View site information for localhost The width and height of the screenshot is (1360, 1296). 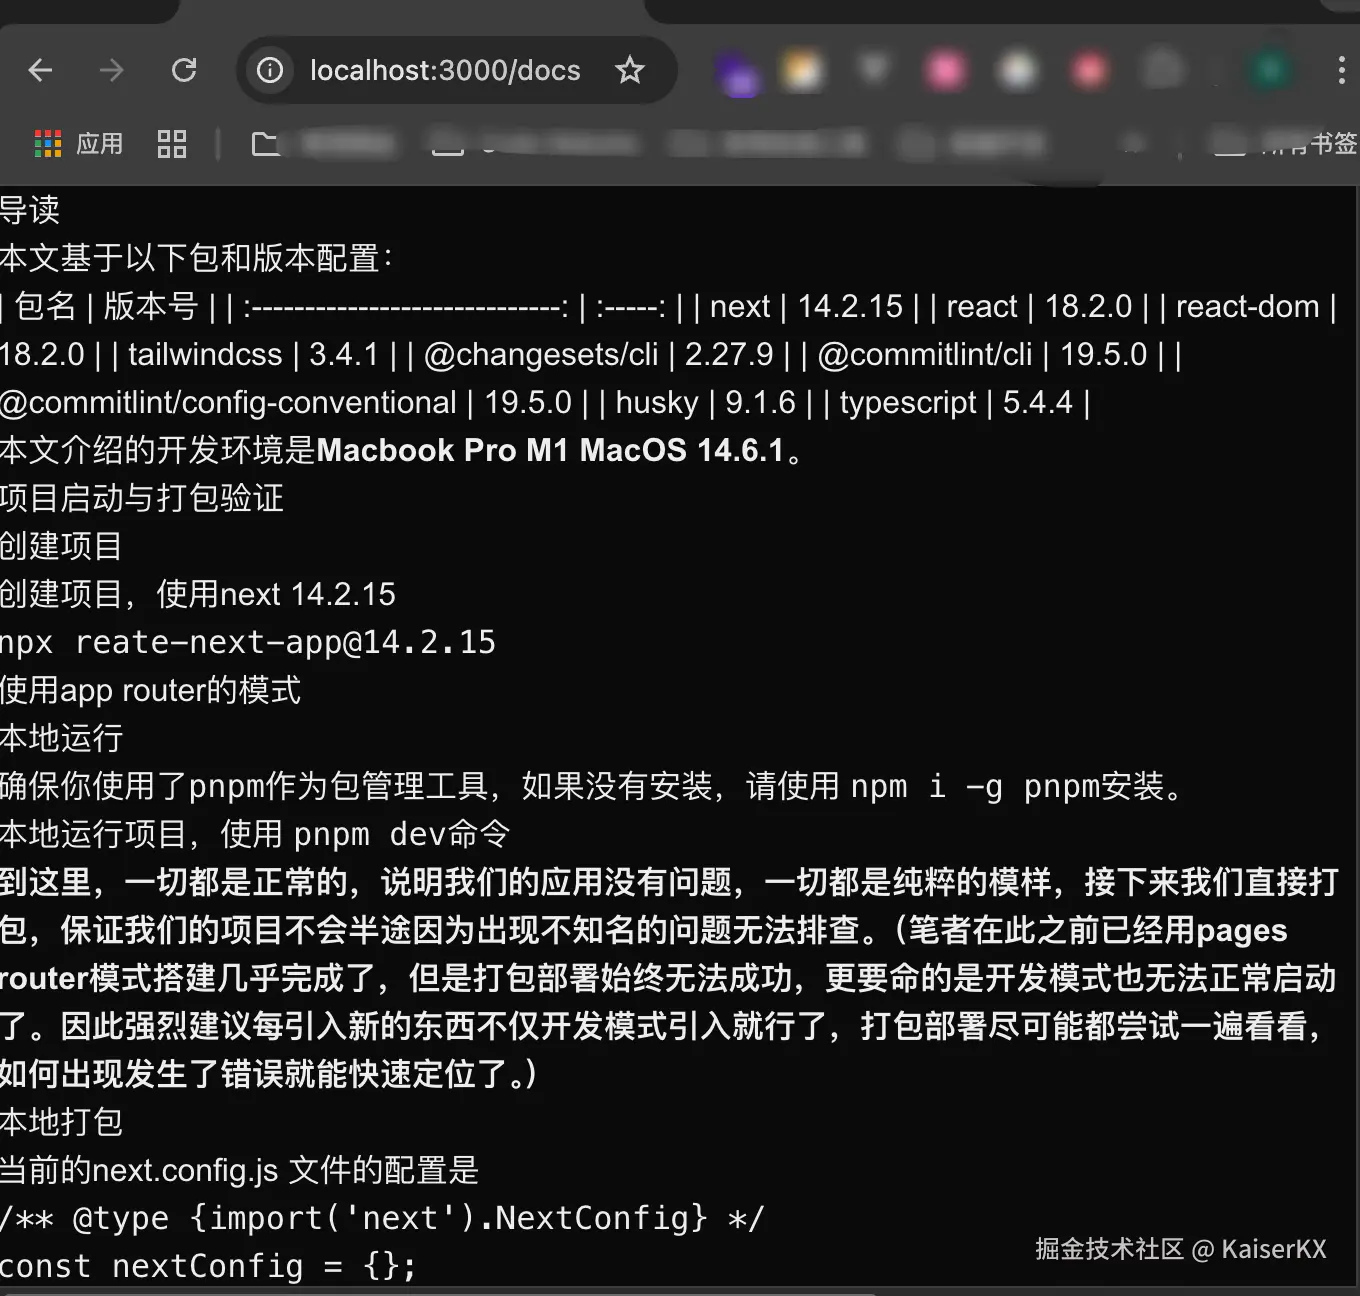270,70
